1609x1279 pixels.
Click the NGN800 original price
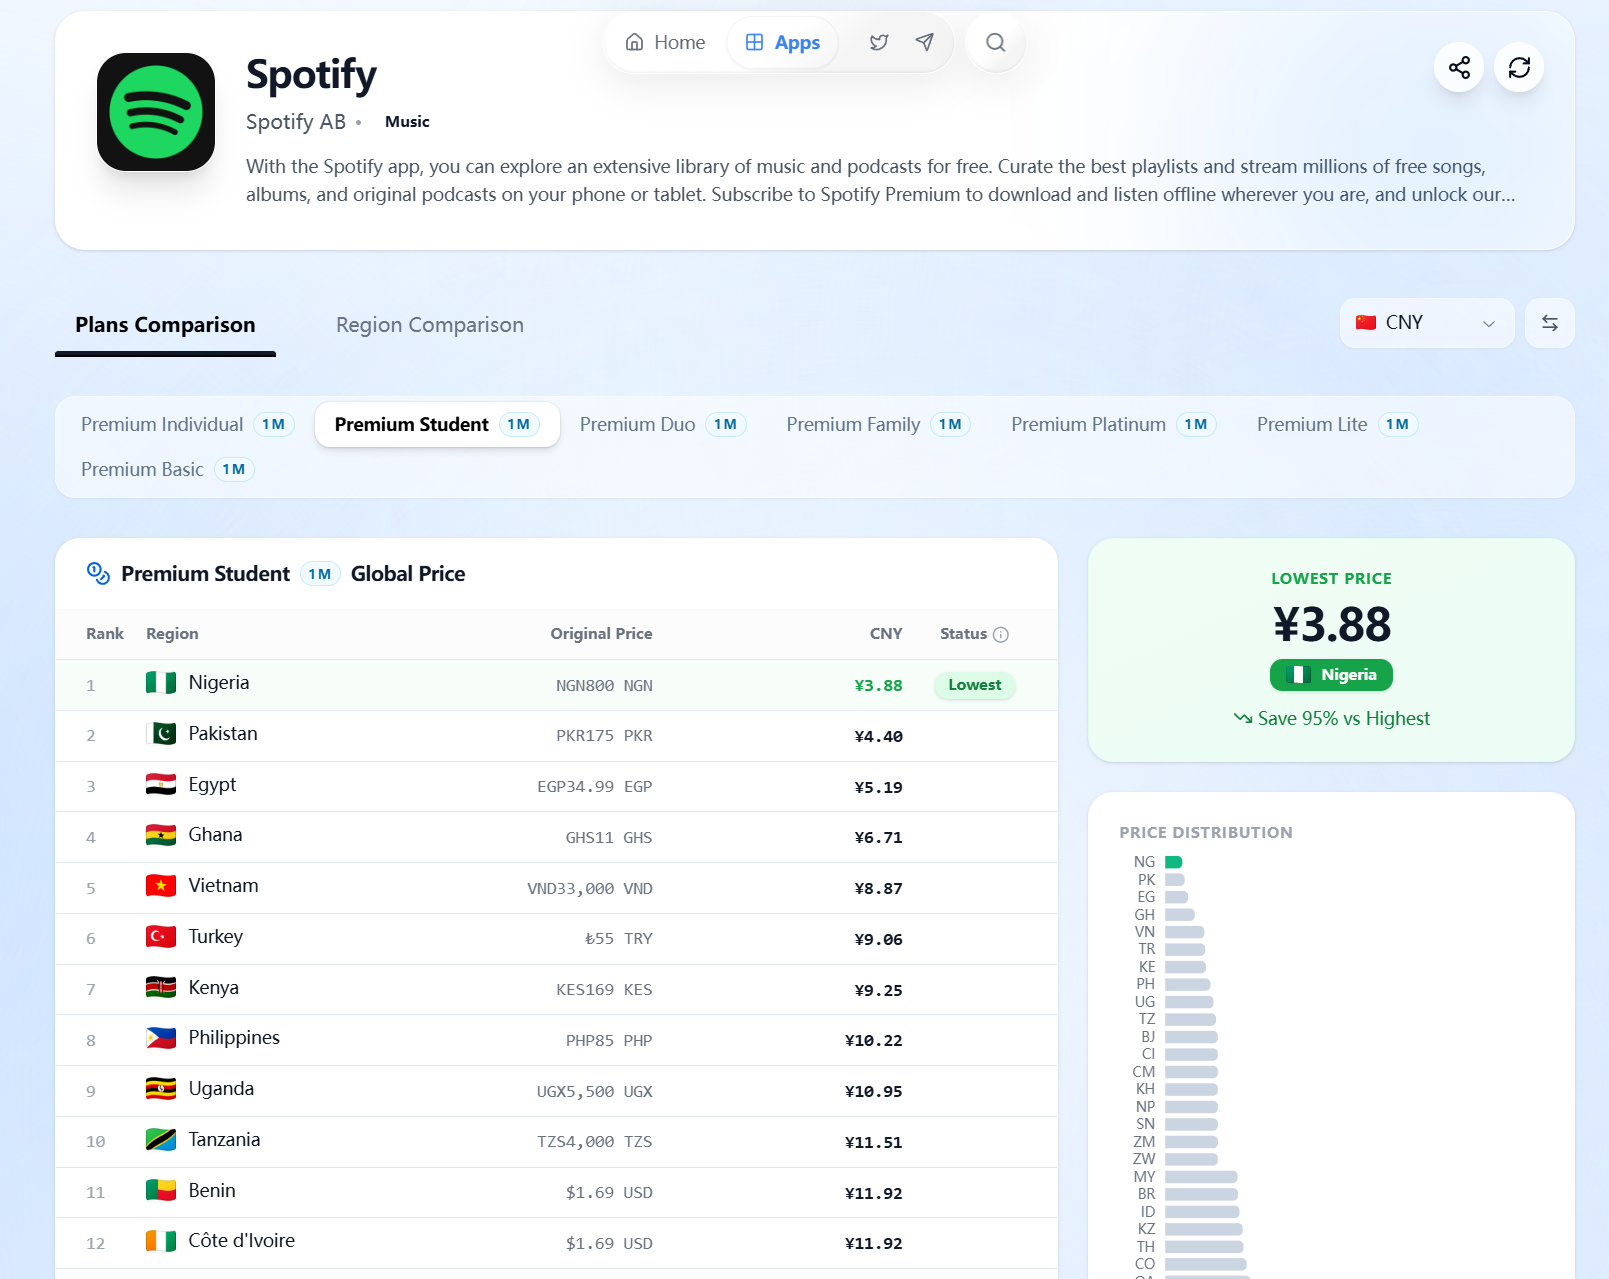(604, 686)
